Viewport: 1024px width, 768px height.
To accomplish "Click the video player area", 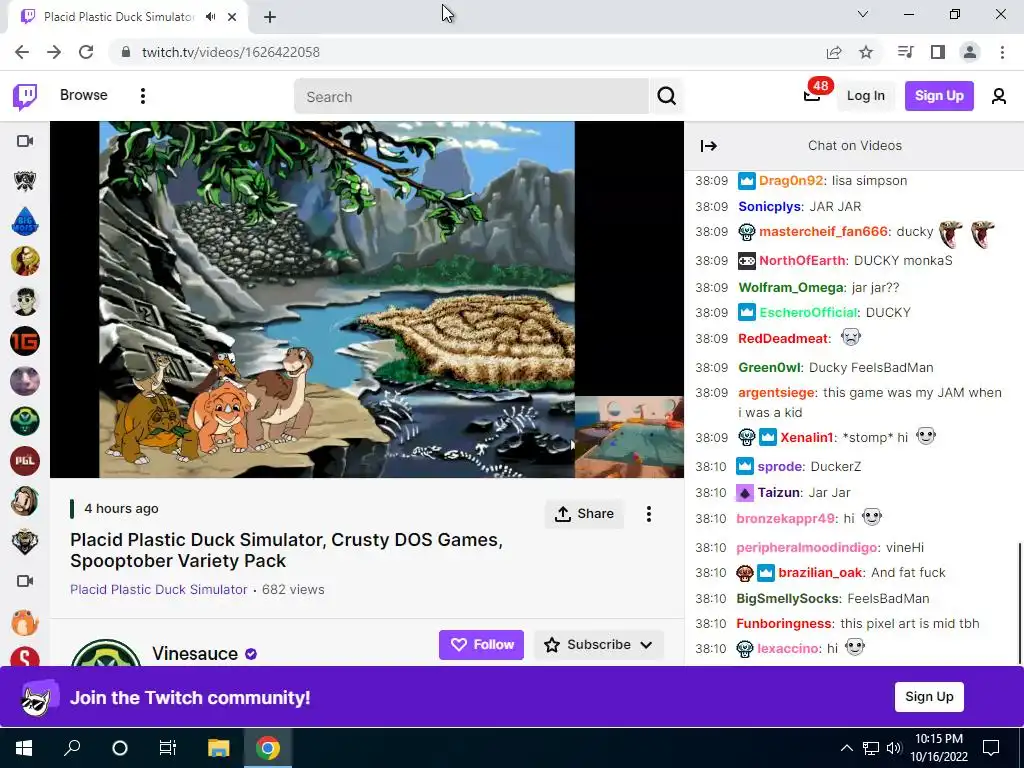I will [367, 300].
